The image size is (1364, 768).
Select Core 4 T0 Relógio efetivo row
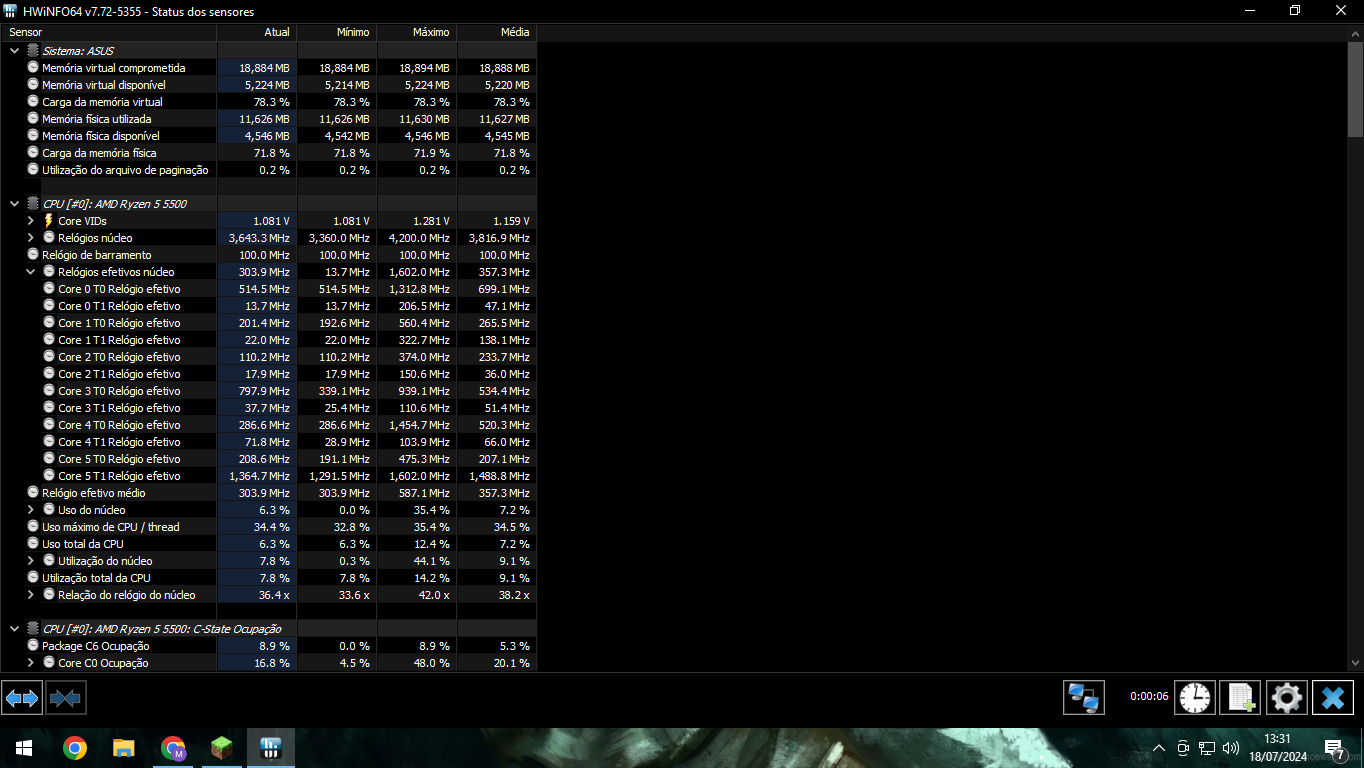click(x=268, y=425)
